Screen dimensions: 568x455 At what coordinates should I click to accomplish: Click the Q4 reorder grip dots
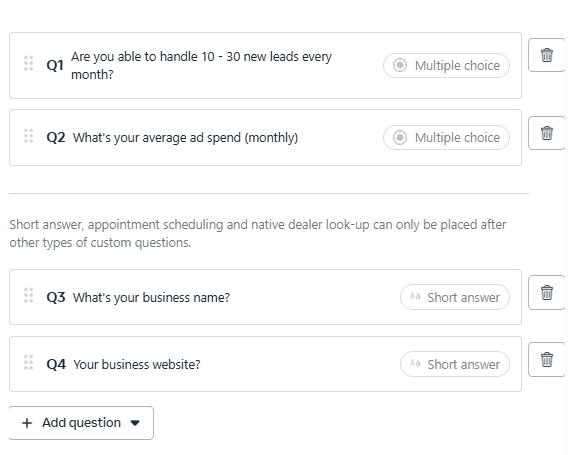tap(28, 362)
